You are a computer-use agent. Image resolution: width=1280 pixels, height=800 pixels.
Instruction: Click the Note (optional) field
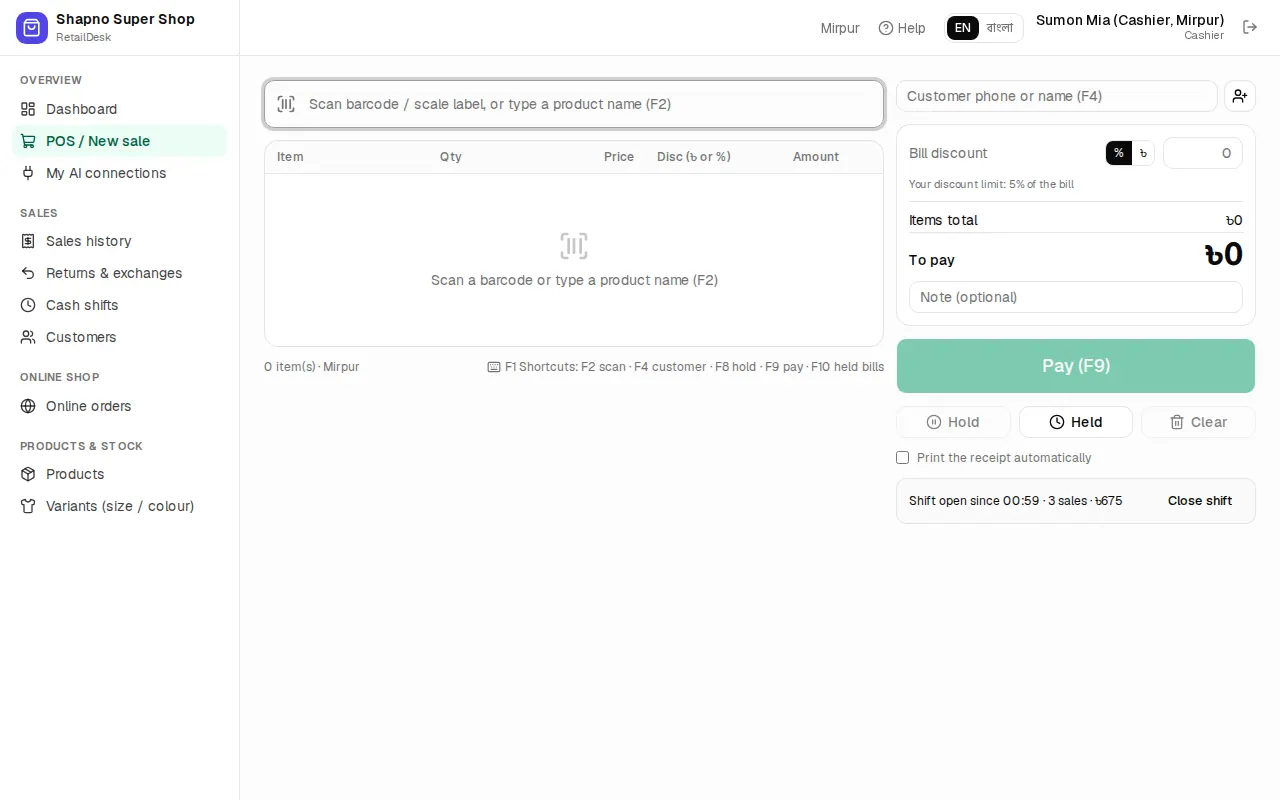click(x=1076, y=297)
